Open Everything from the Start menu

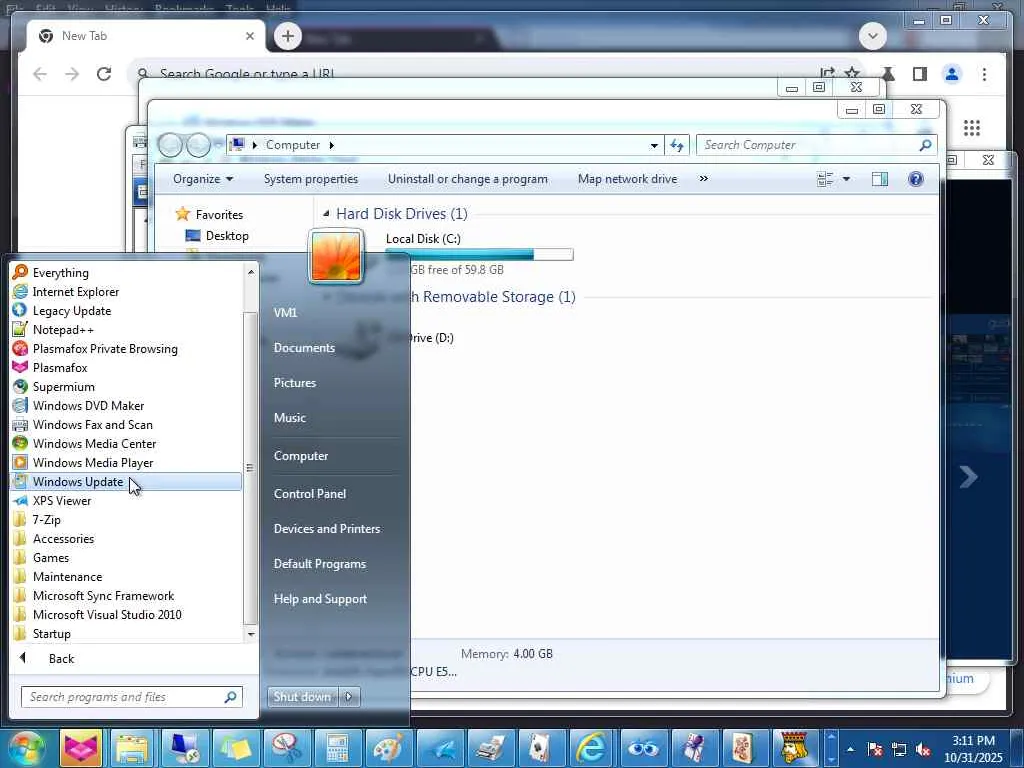point(61,272)
